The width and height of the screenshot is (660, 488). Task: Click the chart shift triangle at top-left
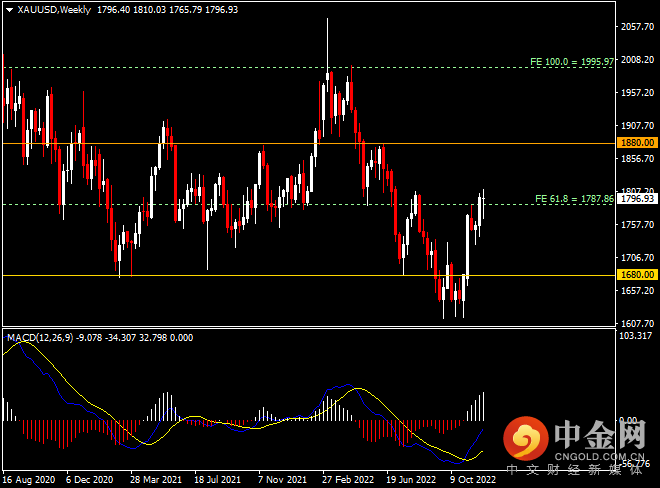click(x=8, y=9)
